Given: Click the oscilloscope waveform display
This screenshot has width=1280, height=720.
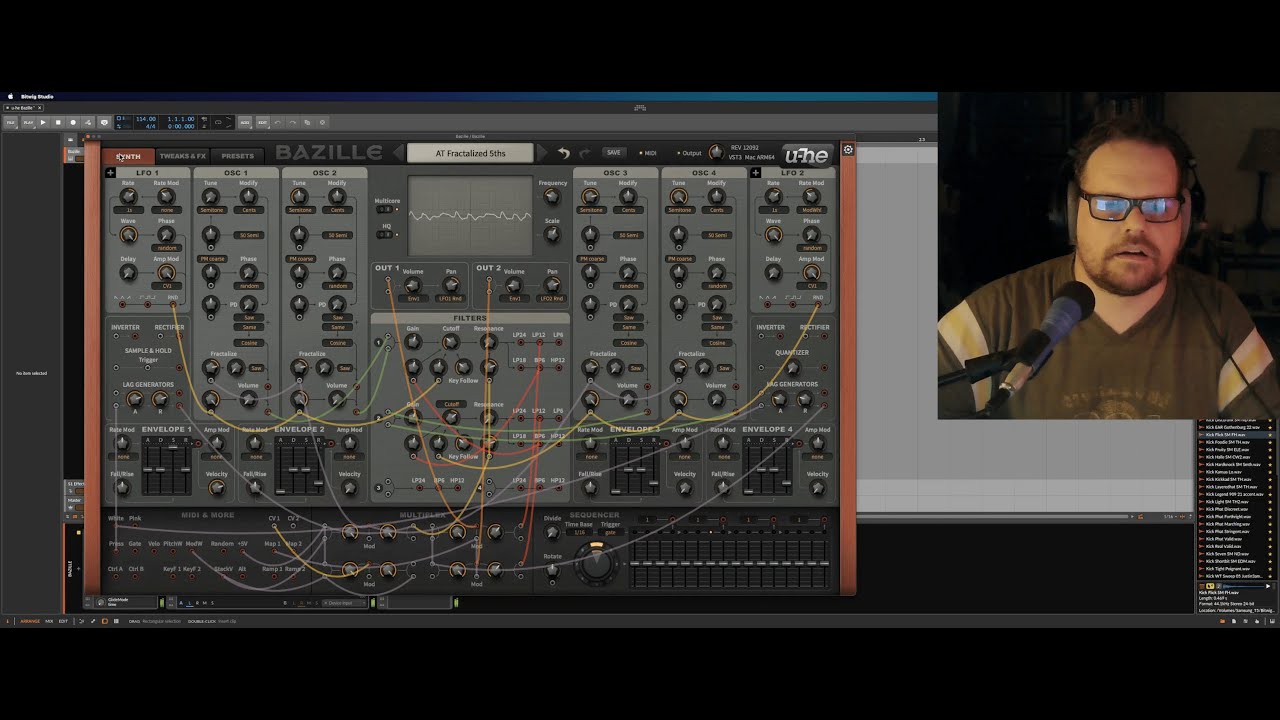Looking at the screenshot, I should [471, 215].
